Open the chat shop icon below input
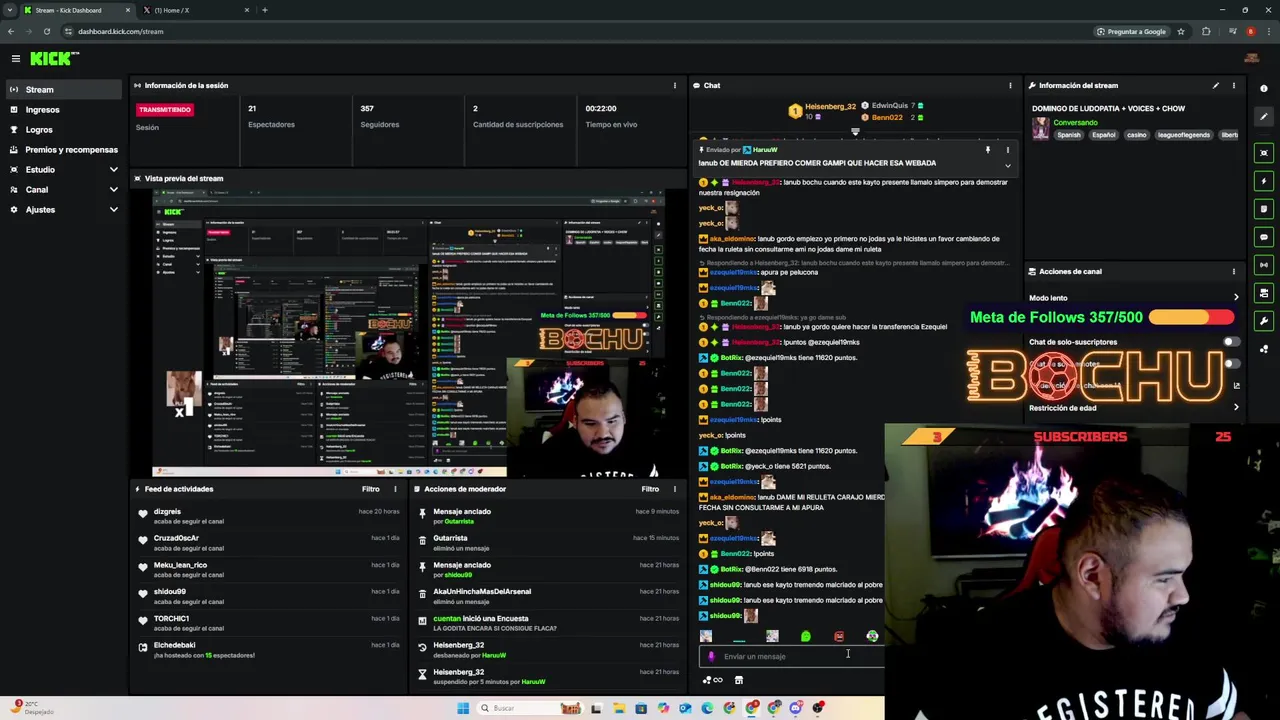Screen dimensions: 1280x720 point(739,680)
